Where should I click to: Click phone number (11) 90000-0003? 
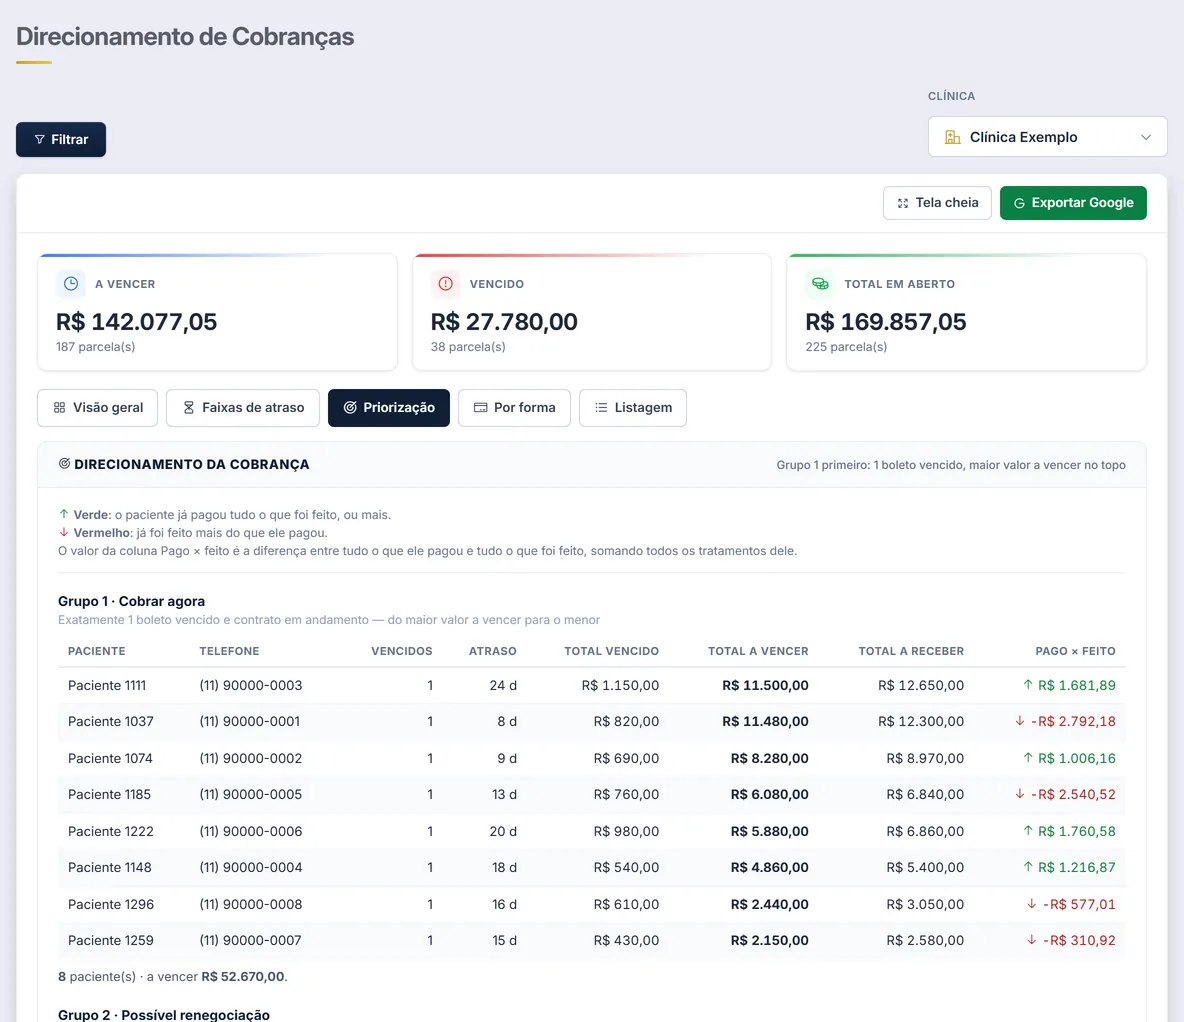251,686
